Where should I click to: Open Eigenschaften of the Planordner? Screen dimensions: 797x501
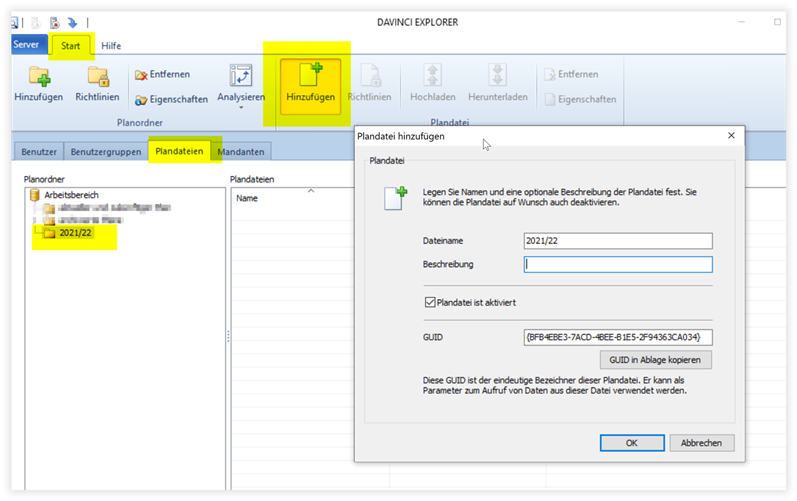[x=171, y=99]
